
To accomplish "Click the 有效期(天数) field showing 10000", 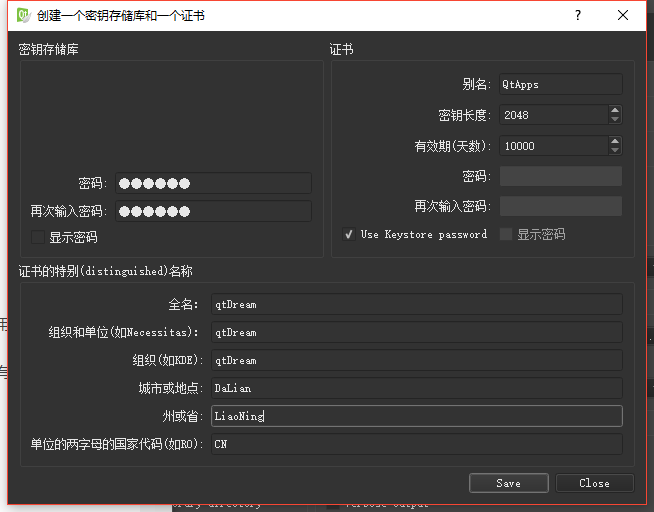I will point(553,146).
